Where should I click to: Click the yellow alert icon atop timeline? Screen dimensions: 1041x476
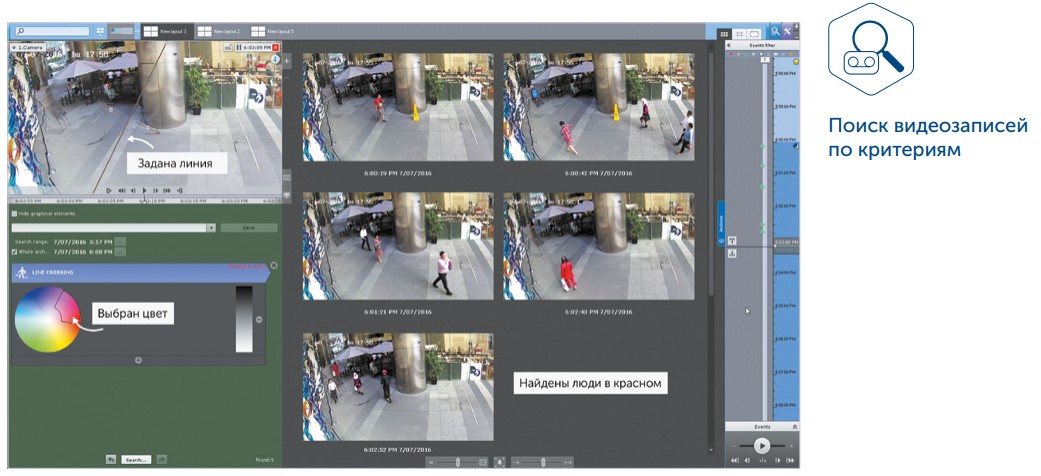click(x=795, y=61)
